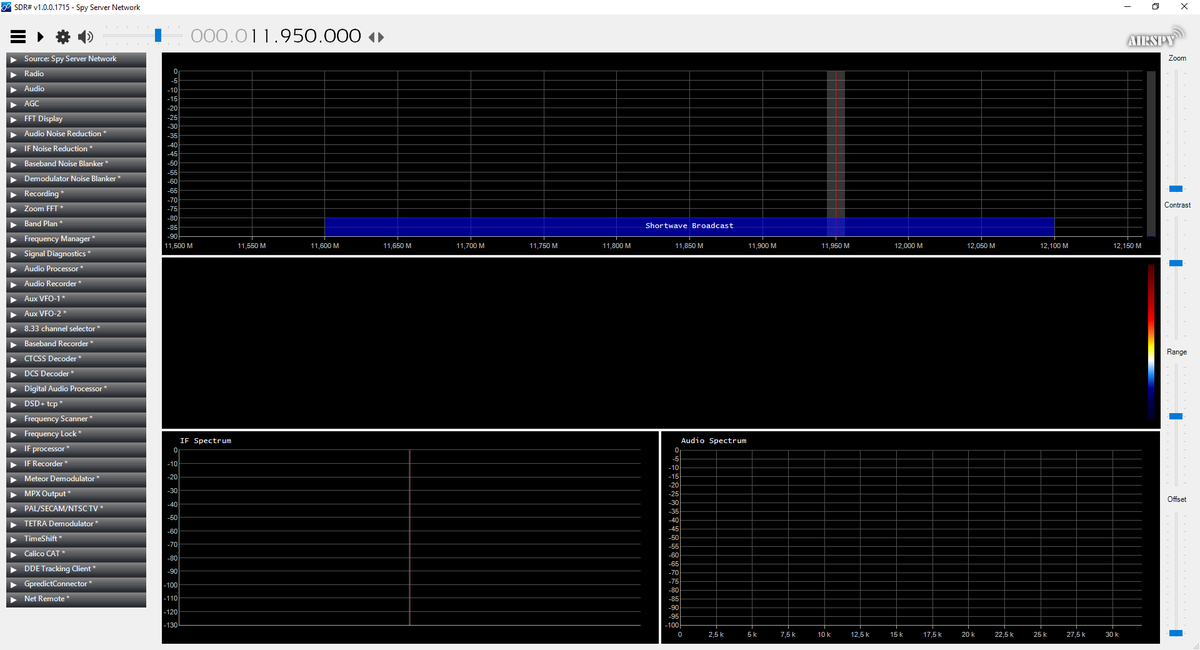Expand the Band Plan section

tap(75, 223)
